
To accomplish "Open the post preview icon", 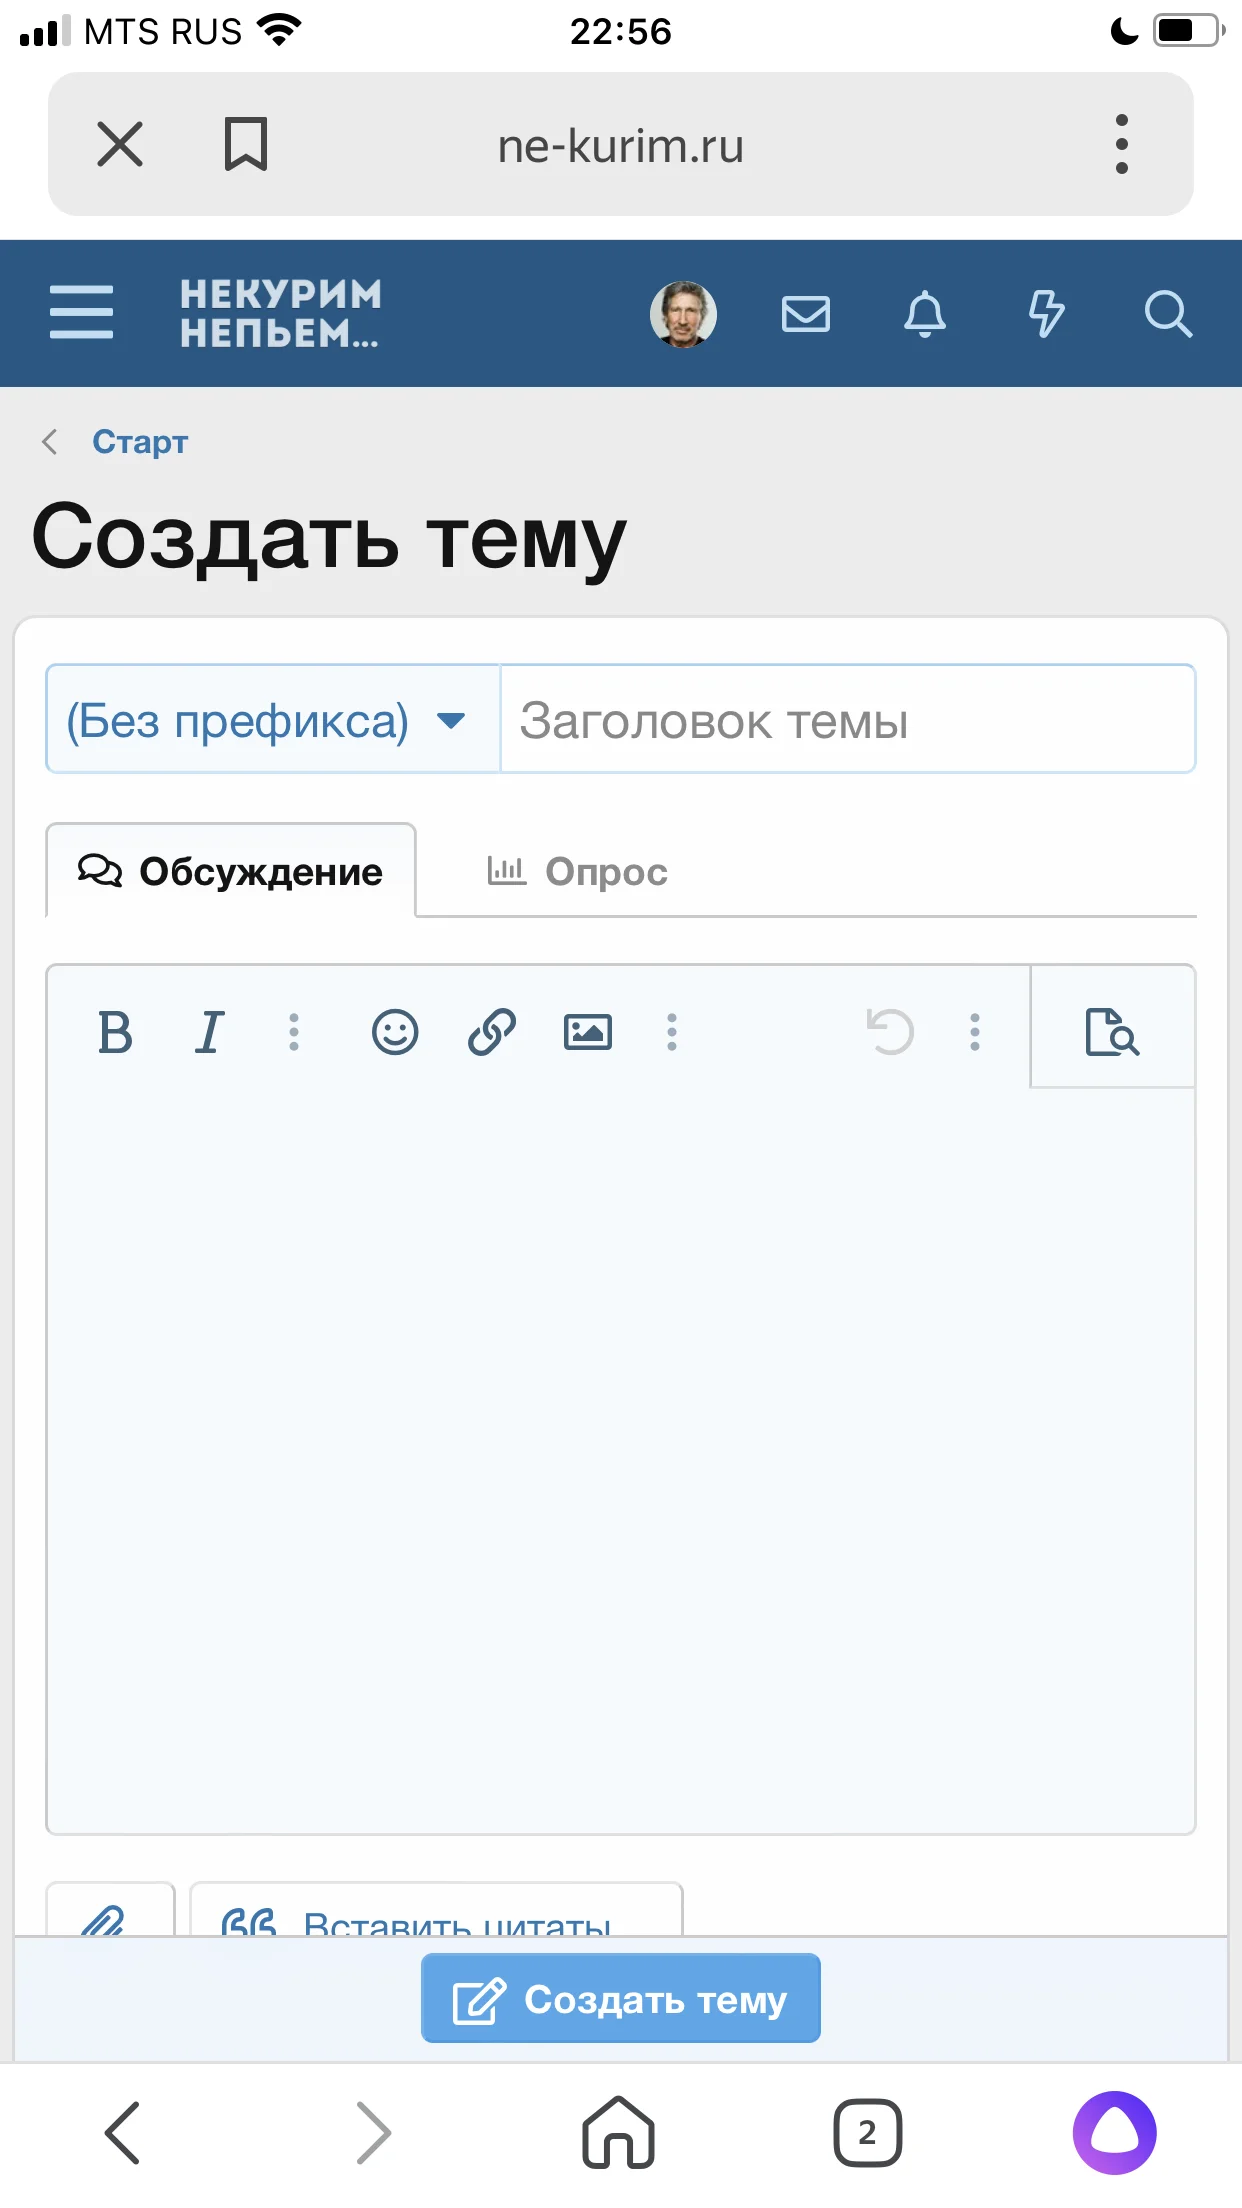I will point(1112,1032).
